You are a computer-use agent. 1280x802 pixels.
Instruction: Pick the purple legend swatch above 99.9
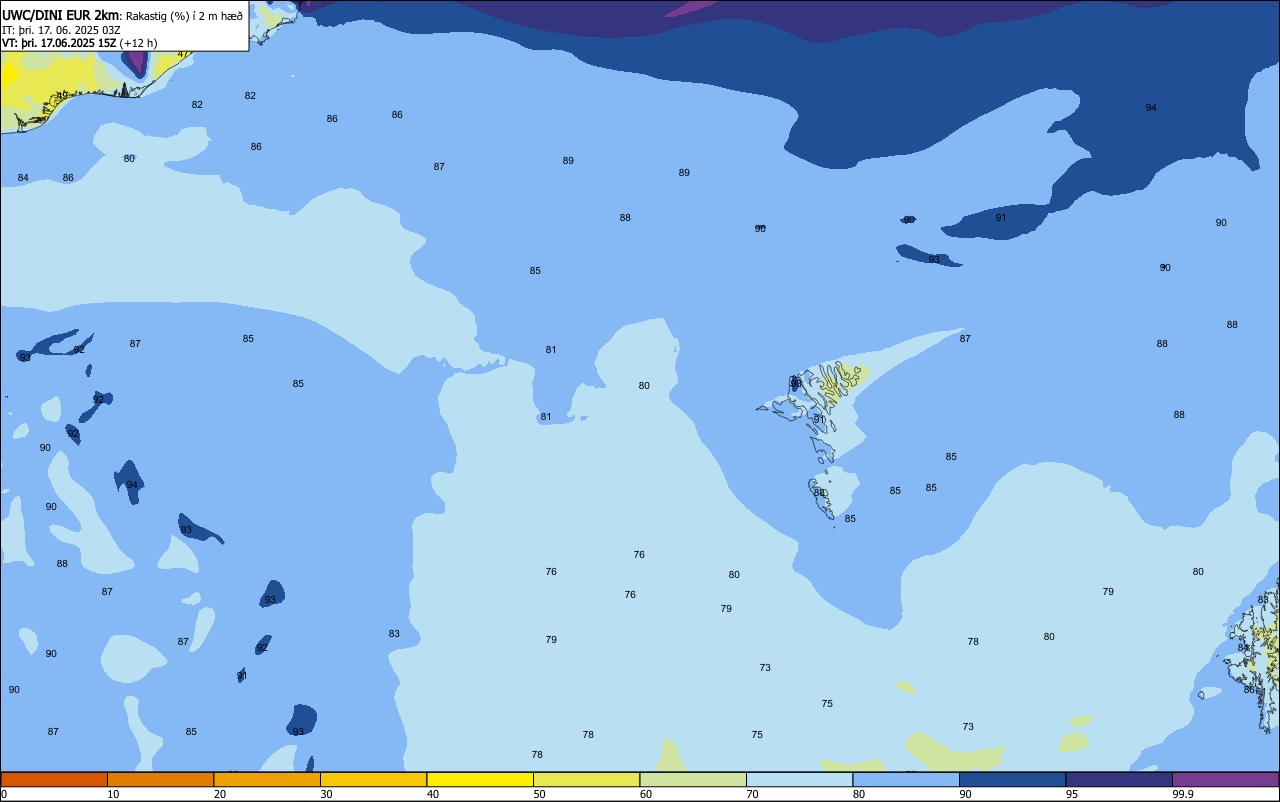(1225, 779)
